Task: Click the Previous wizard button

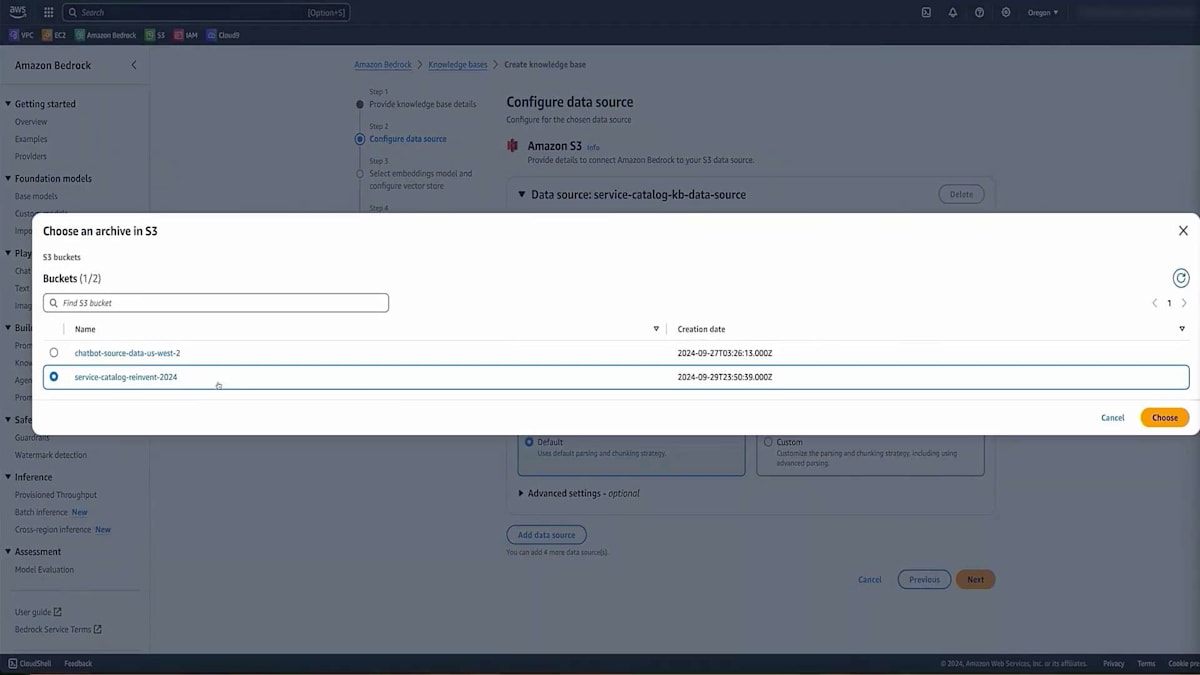Action: click(x=924, y=579)
